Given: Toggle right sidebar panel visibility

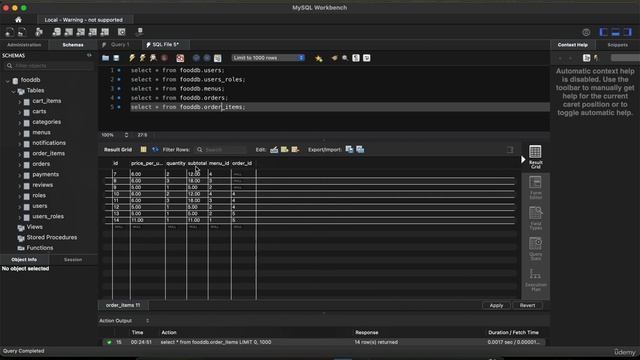Looking at the screenshot, I should (628, 32).
